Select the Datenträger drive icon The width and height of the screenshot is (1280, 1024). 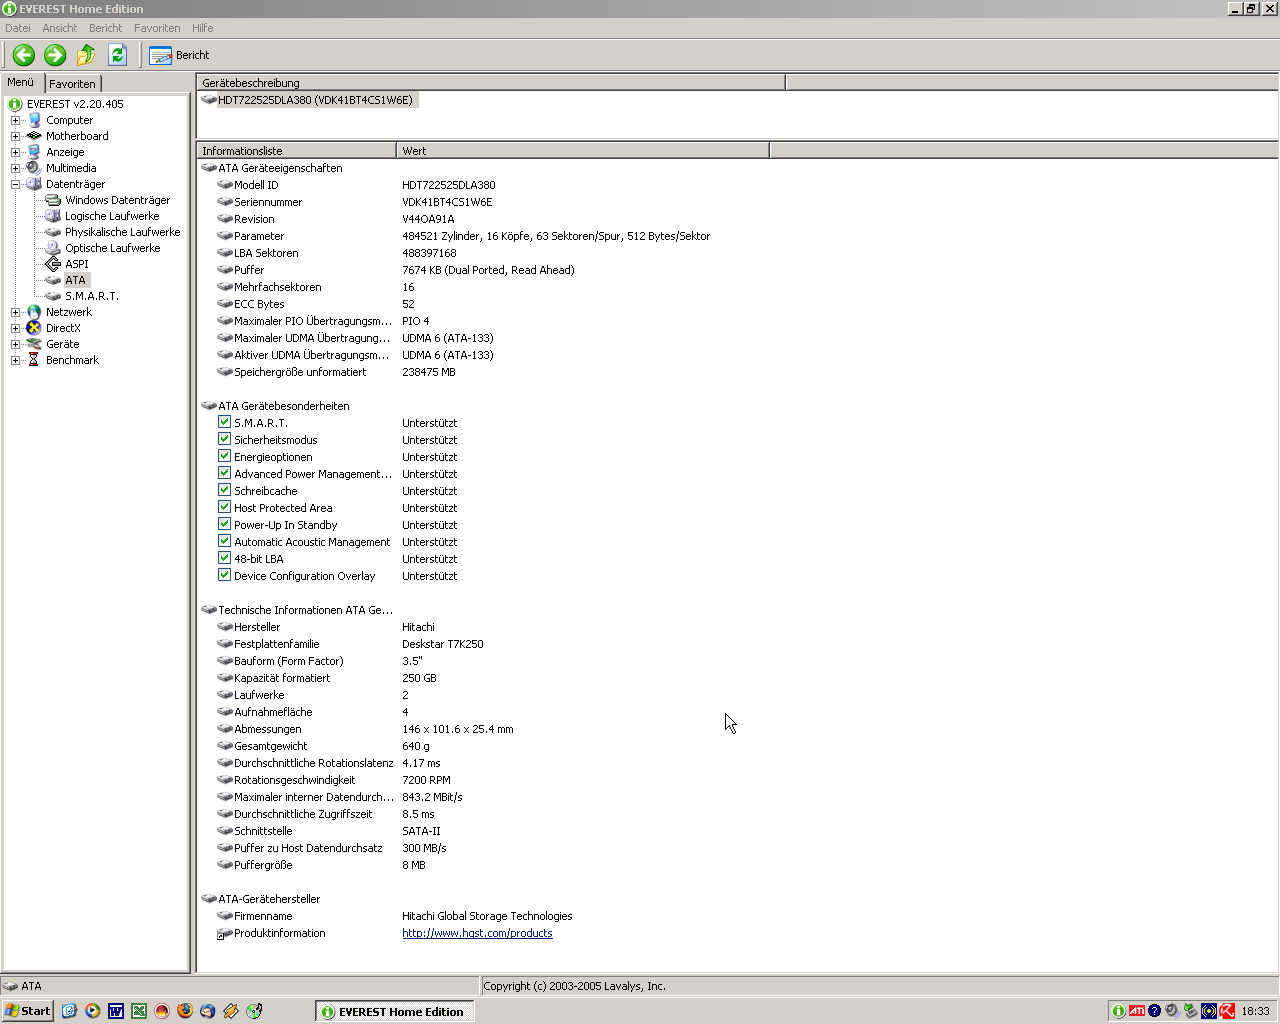tap(34, 184)
